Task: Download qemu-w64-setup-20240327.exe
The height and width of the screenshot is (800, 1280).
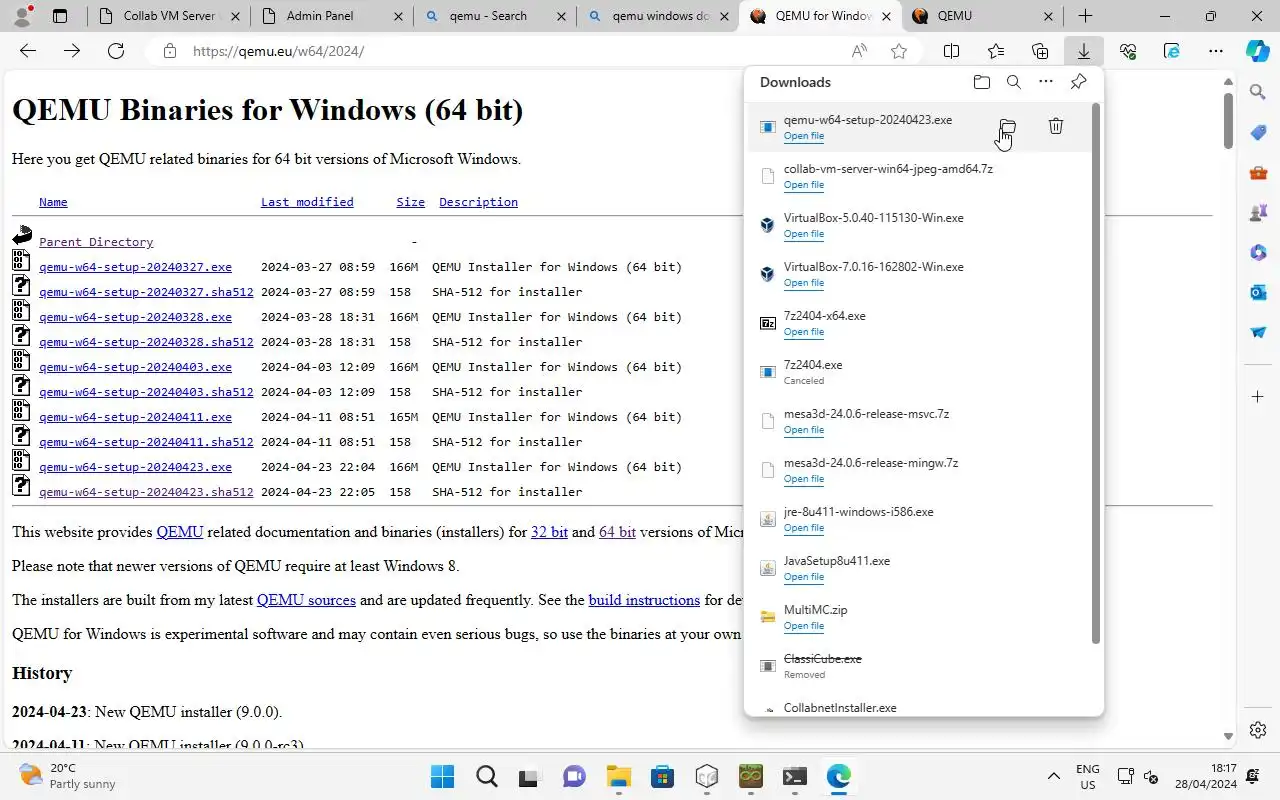Action: 135,267
